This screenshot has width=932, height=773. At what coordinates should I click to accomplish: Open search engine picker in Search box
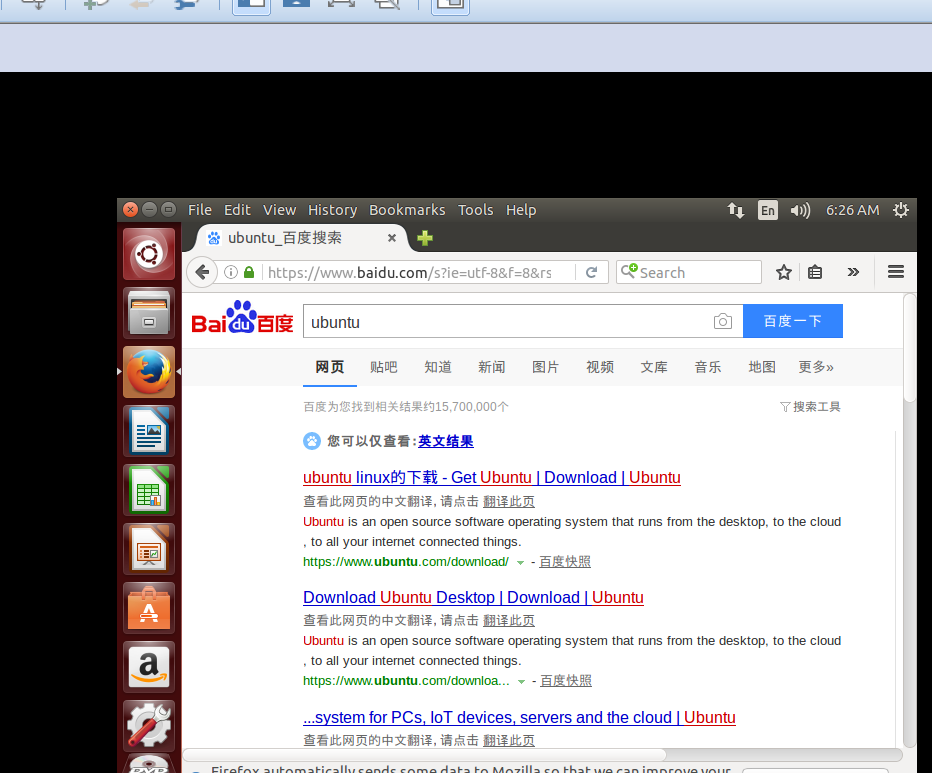[629, 272]
